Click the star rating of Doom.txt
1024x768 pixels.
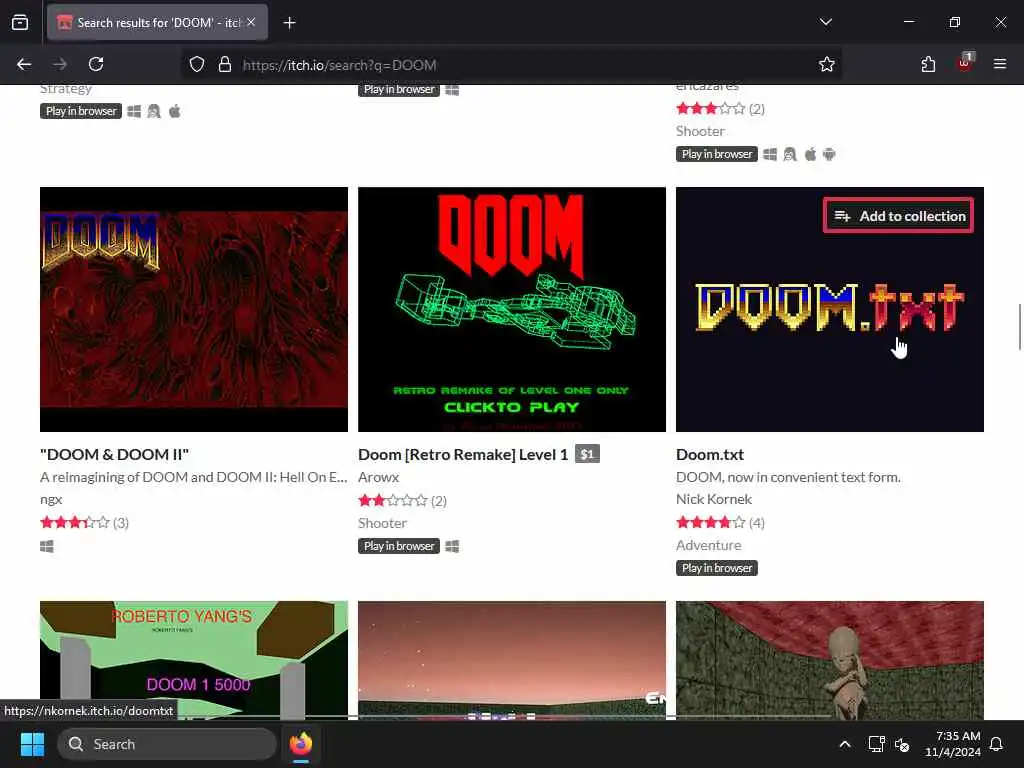point(711,522)
